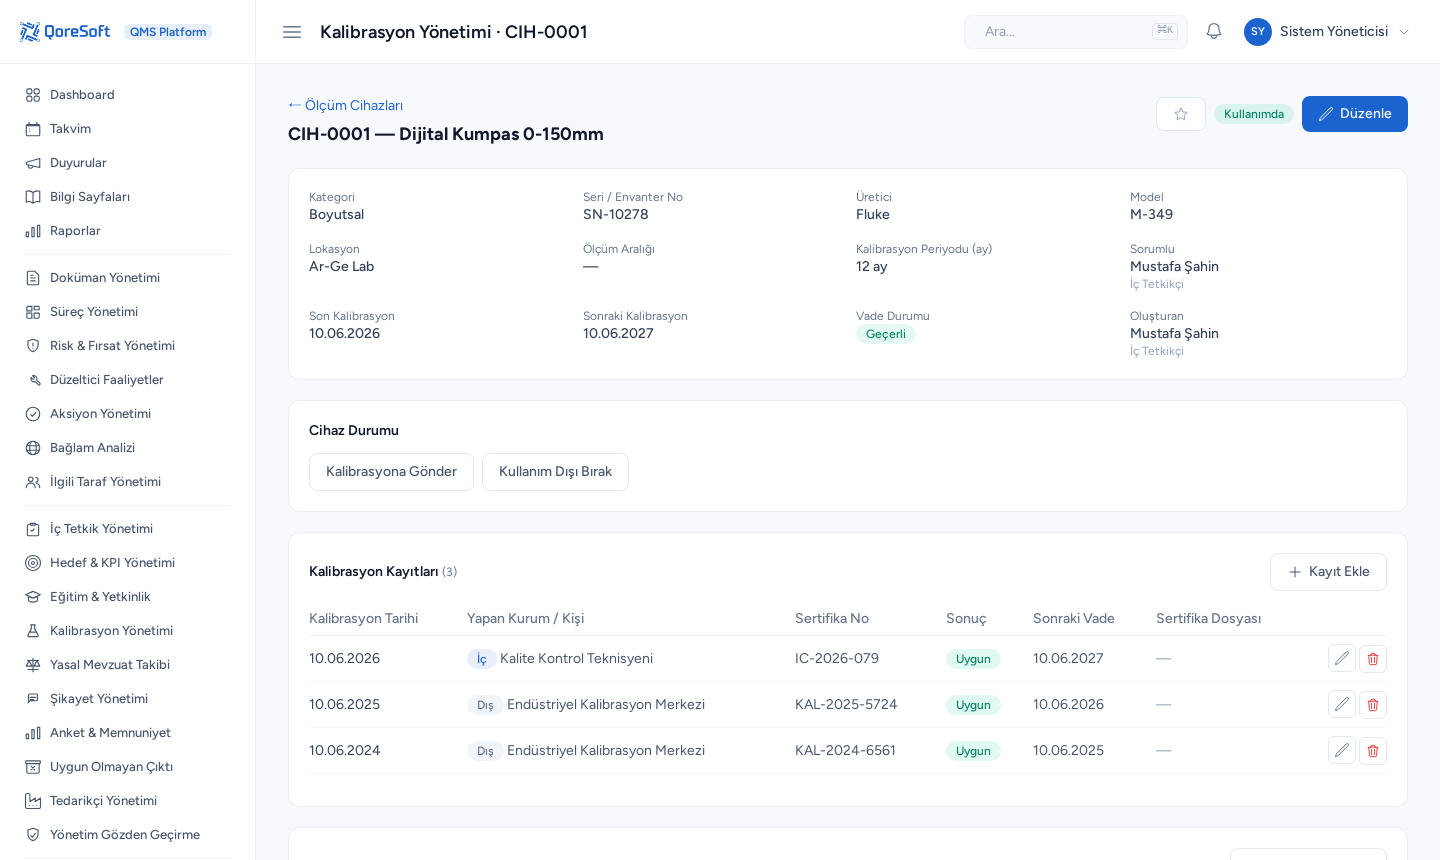Click the Şikayet Yönetimi message icon

point(33,699)
